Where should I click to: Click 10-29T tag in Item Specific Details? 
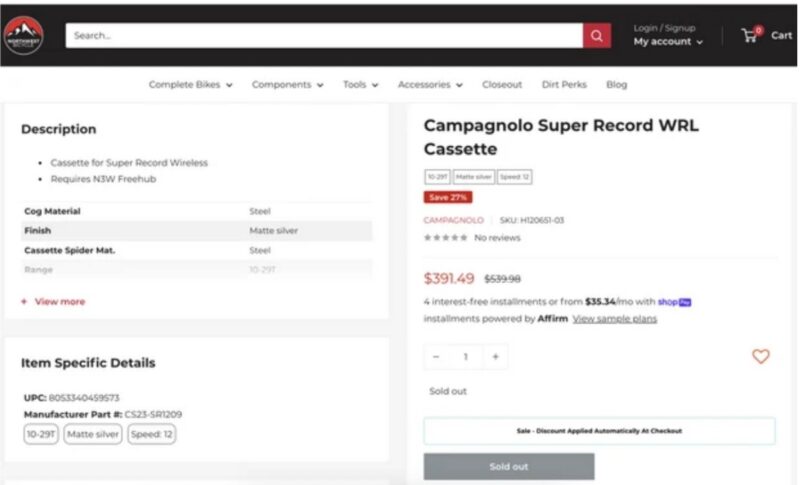click(41, 434)
